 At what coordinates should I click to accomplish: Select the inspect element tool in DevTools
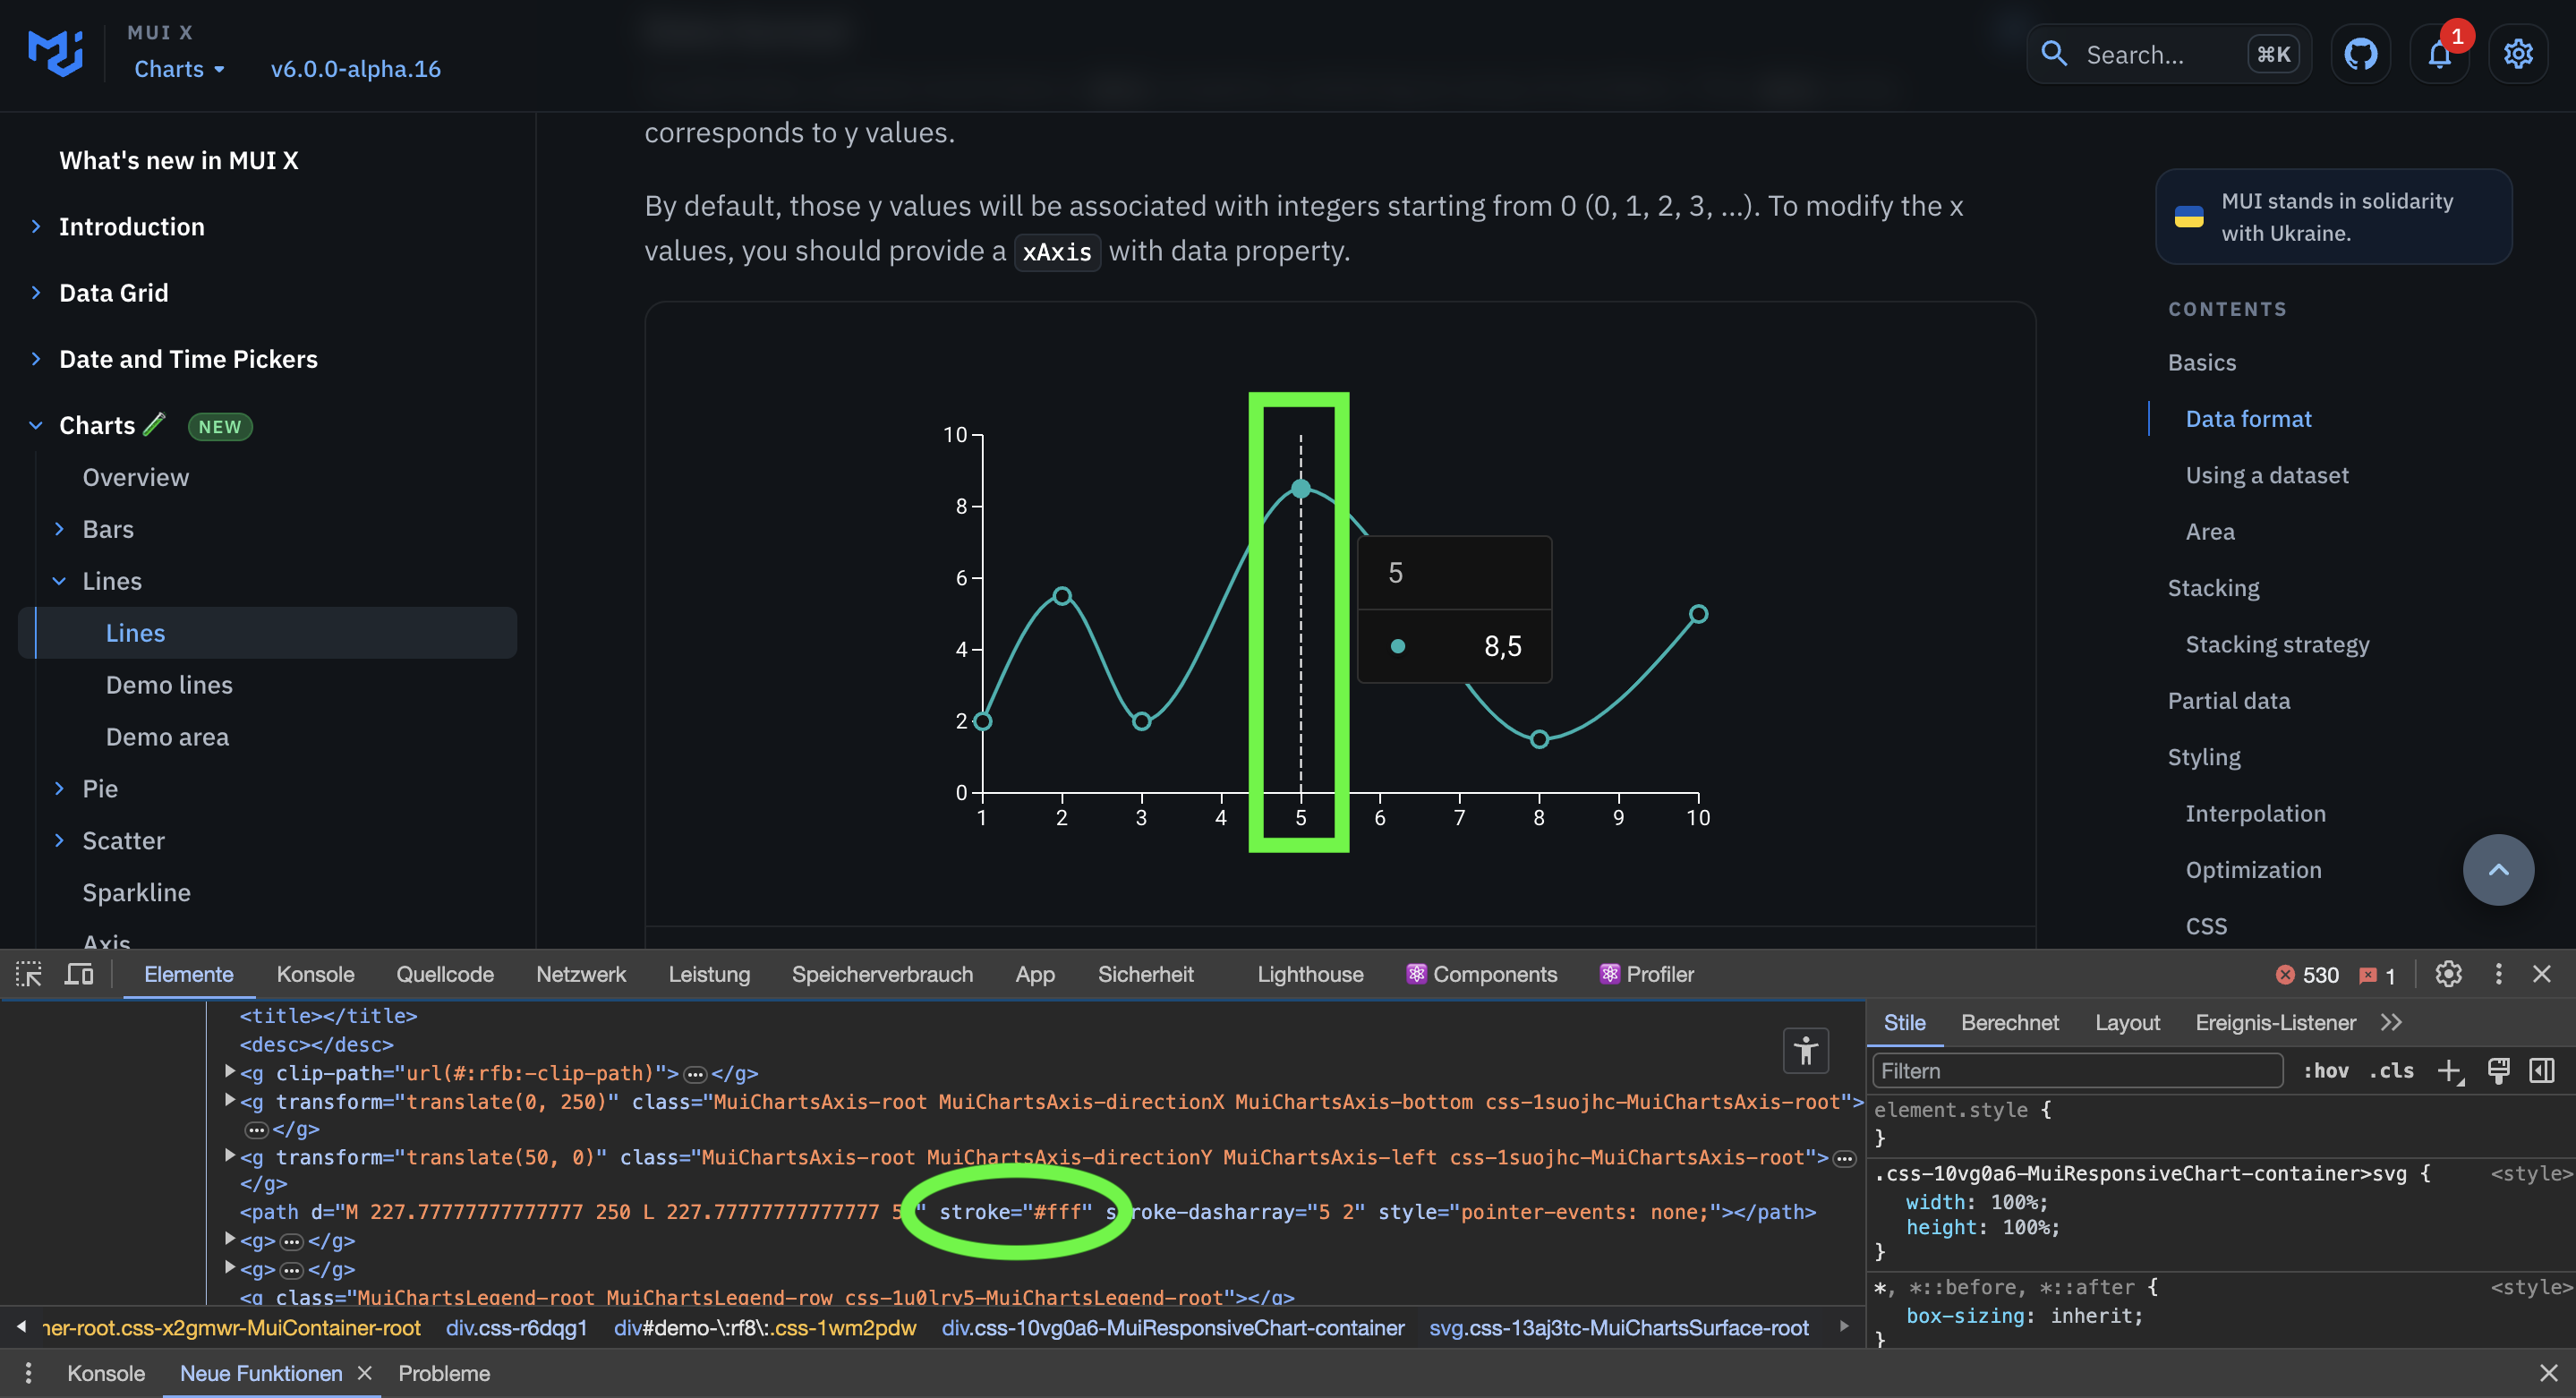tap(27, 973)
